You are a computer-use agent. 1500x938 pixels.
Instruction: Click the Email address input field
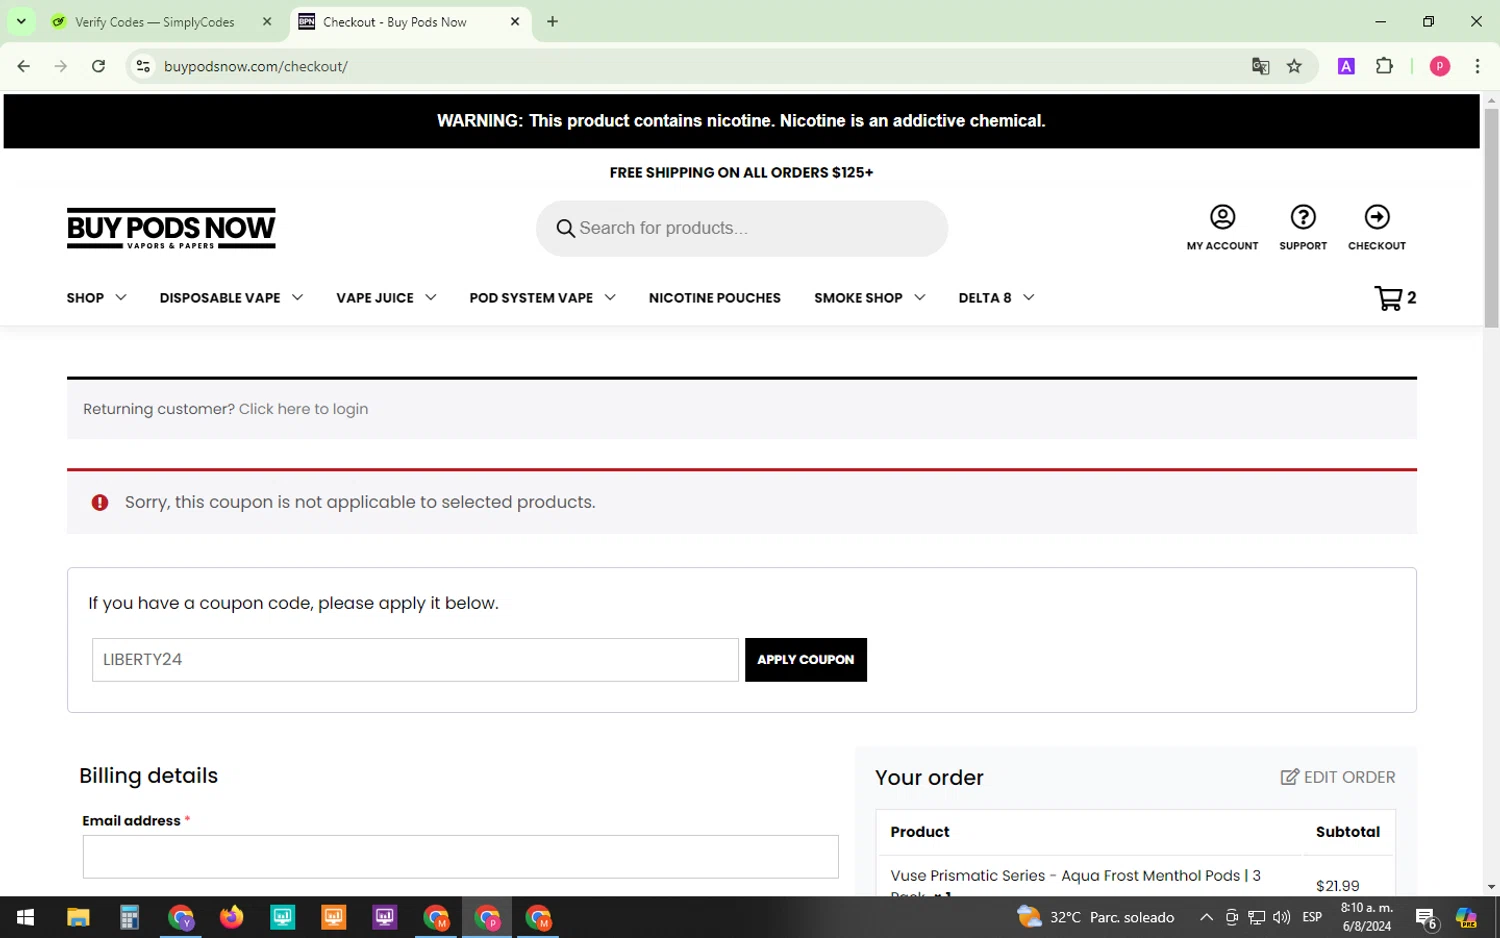(x=460, y=857)
